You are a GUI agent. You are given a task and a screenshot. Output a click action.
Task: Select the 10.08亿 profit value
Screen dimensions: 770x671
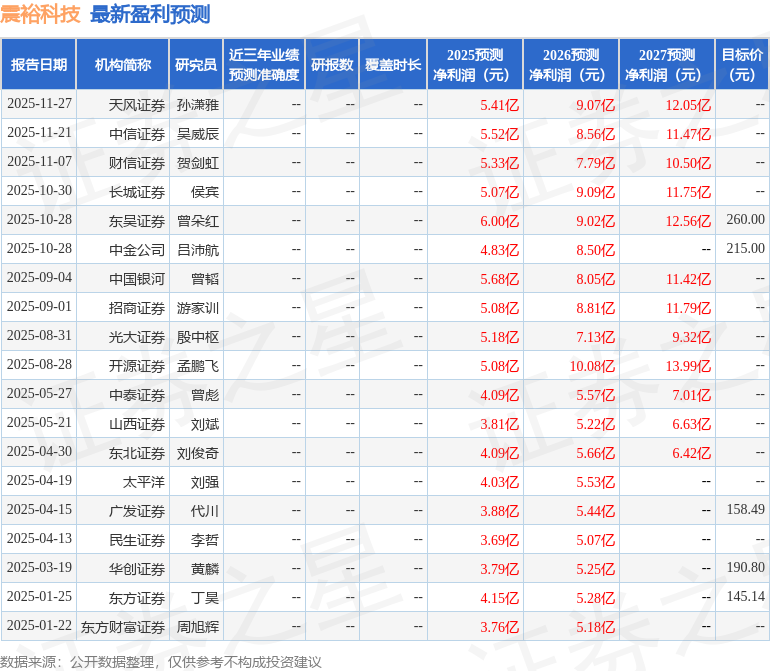pos(592,366)
